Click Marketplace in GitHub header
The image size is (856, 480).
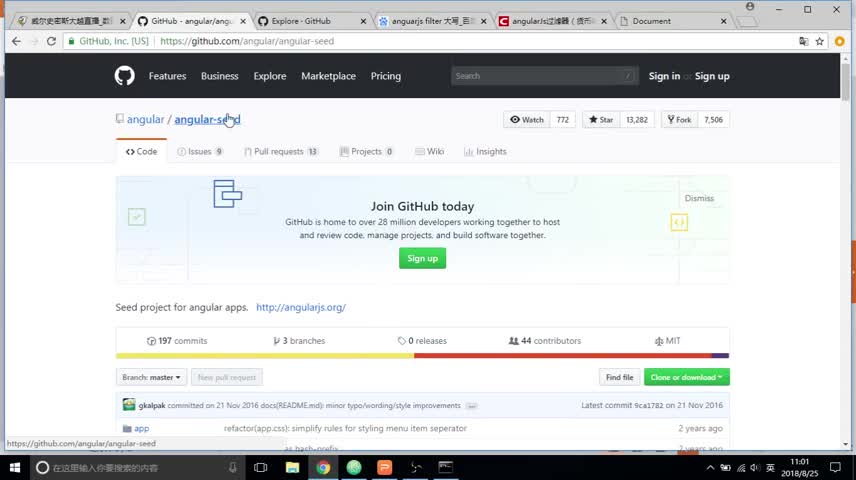(328, 76)
